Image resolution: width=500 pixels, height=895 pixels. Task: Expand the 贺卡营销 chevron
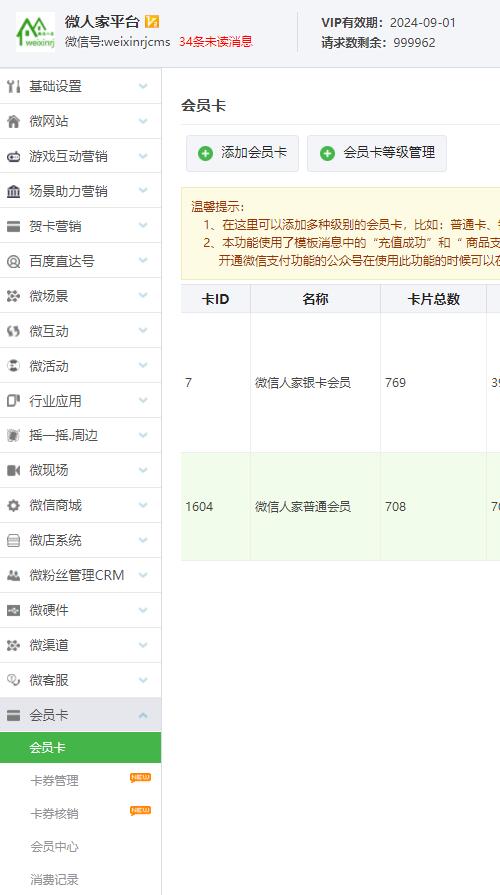tap(143, 225)
